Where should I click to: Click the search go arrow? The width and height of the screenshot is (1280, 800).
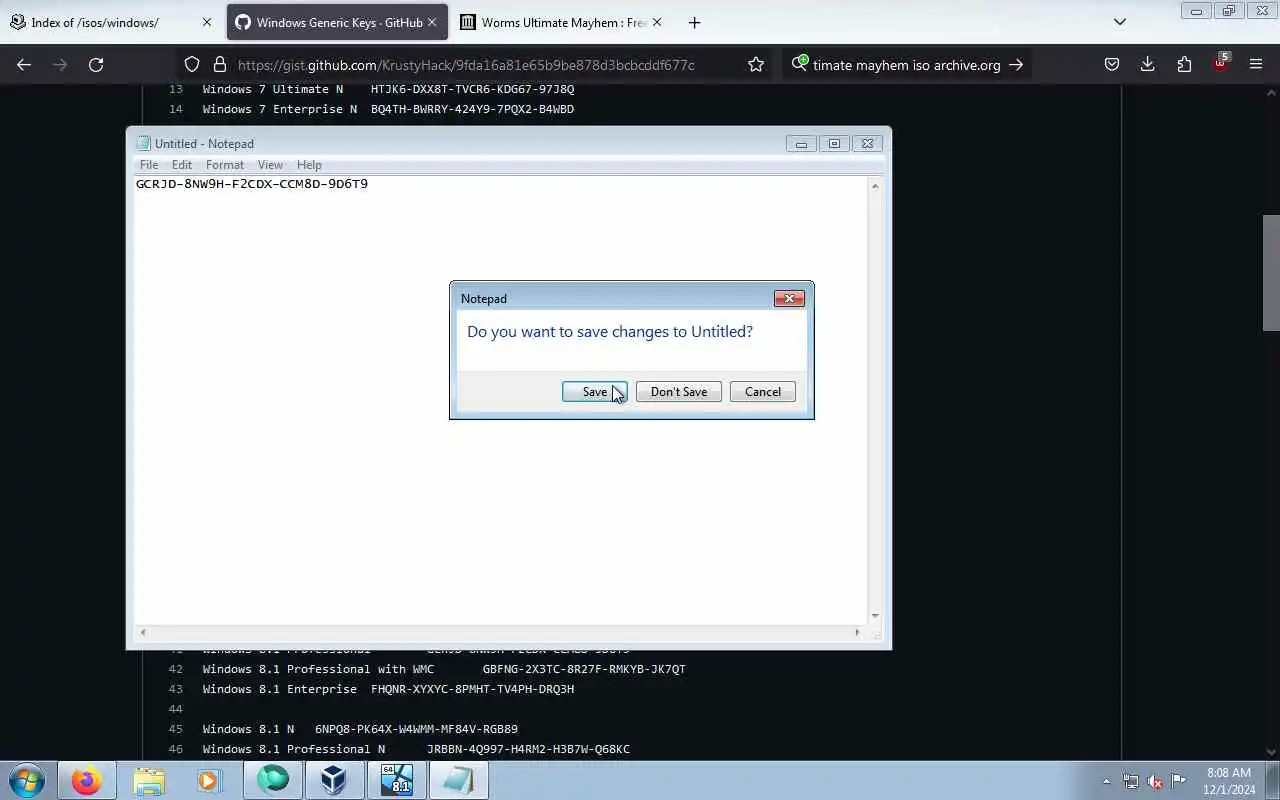click(1016, 64)
